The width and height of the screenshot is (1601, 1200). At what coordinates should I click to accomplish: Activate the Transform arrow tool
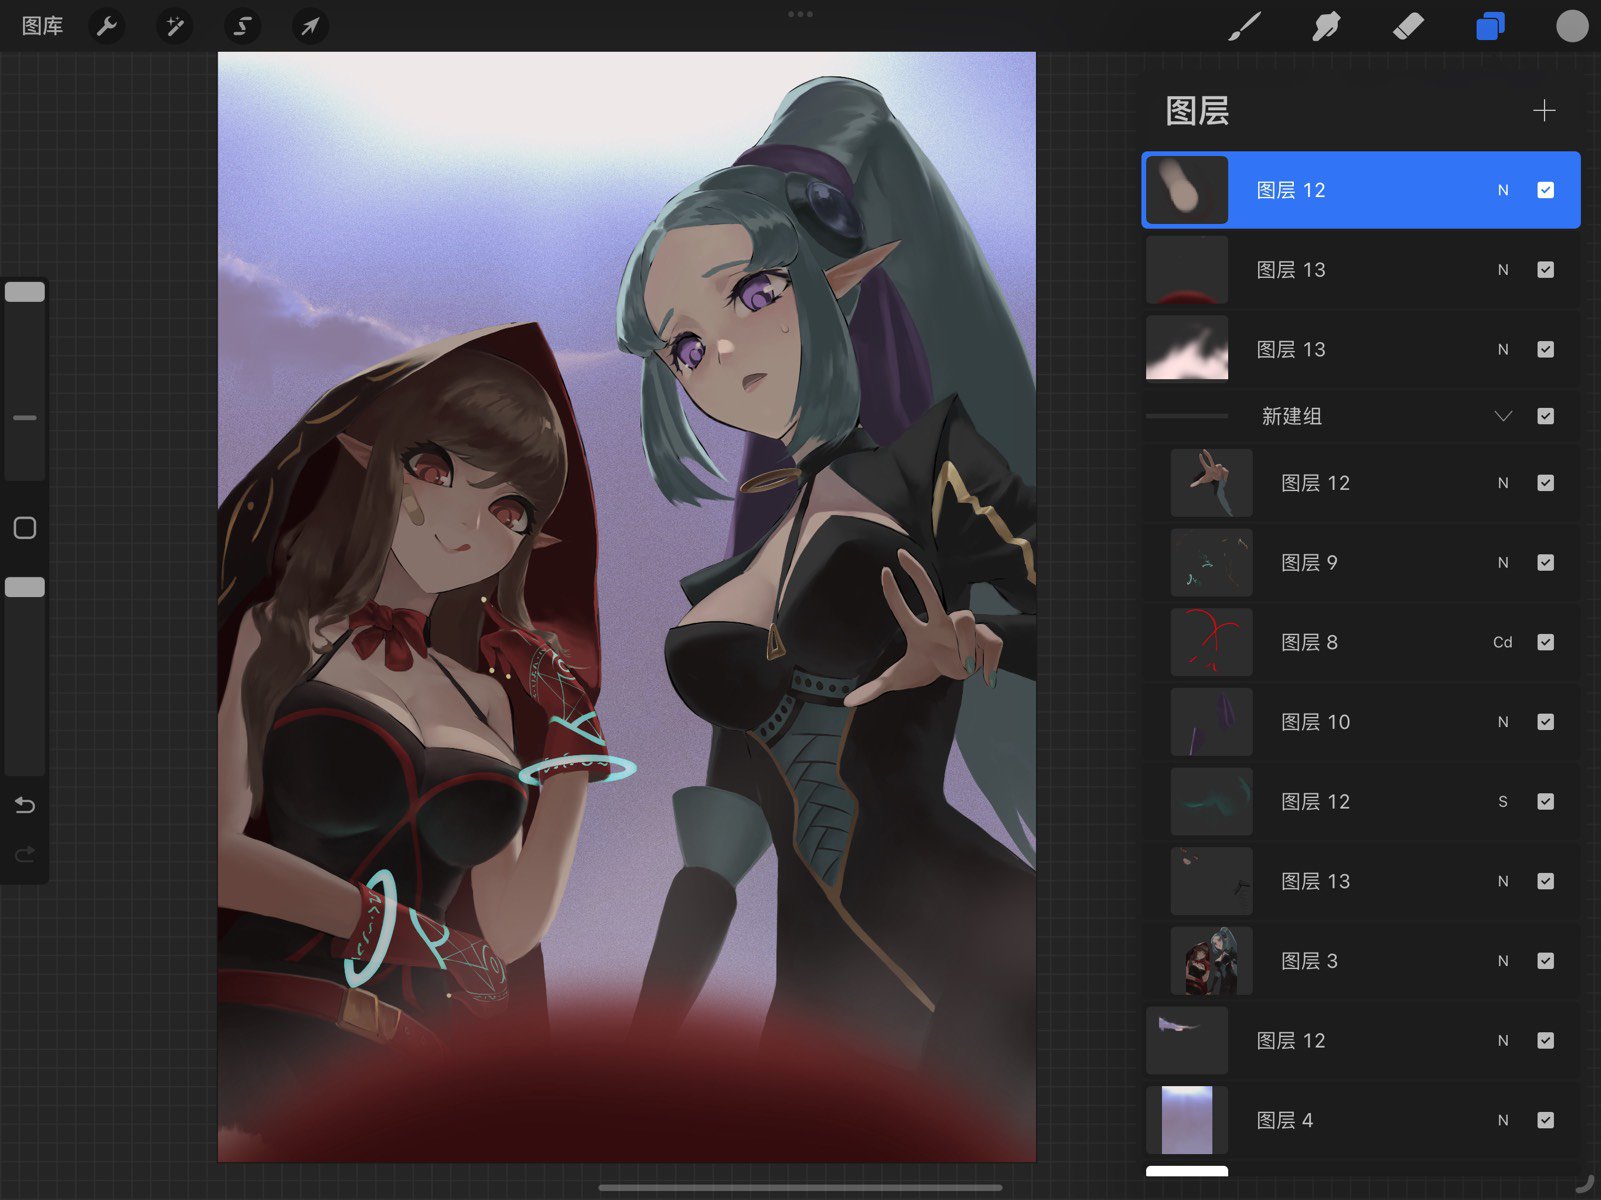(310, 26)
